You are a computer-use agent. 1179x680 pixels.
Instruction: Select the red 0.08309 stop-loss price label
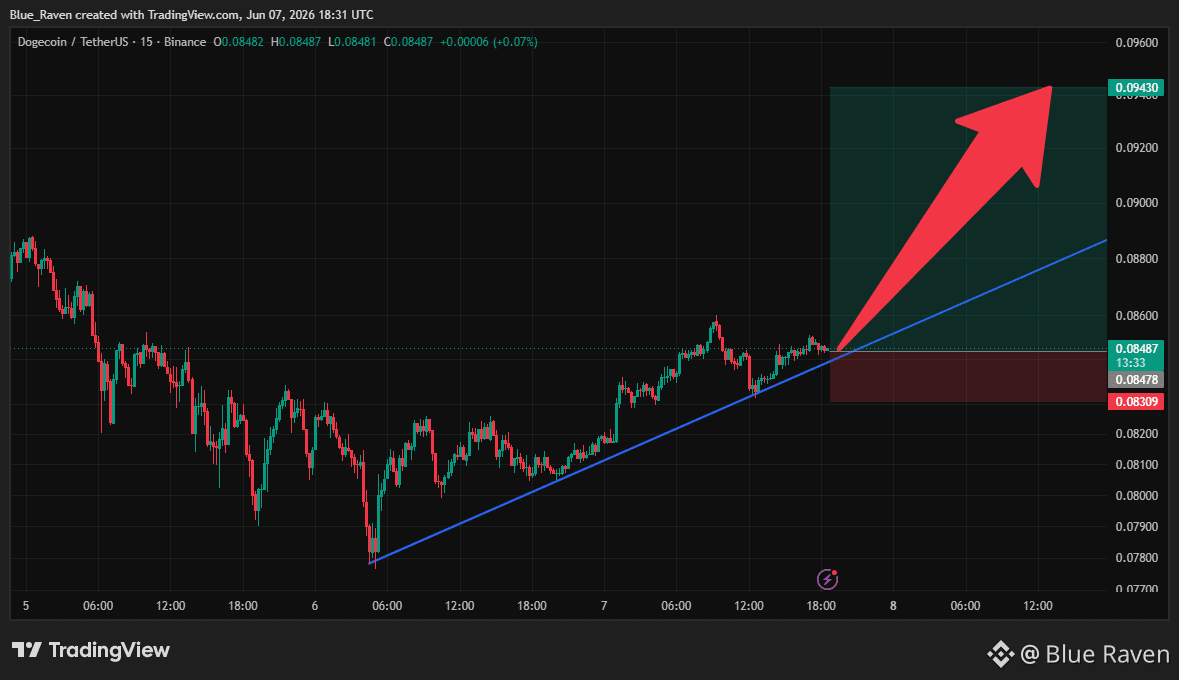point(1136,402)
